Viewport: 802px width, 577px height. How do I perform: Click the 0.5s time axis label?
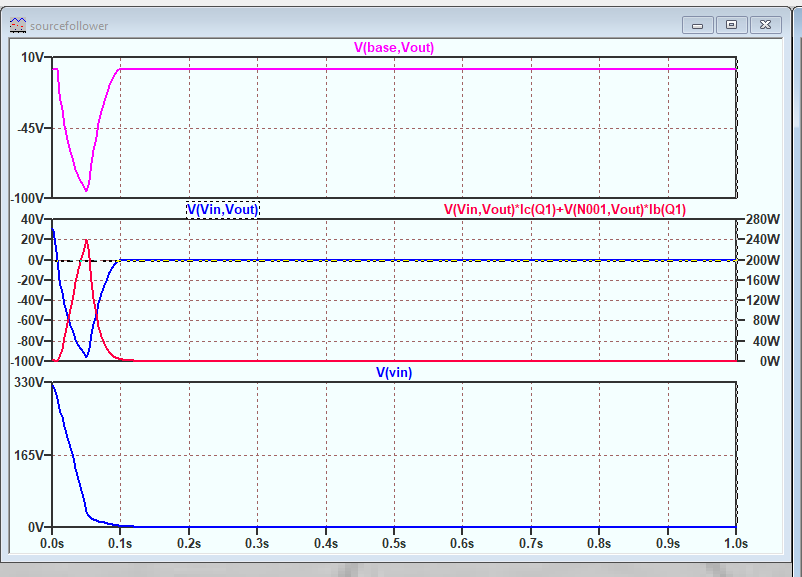point(394,544)
